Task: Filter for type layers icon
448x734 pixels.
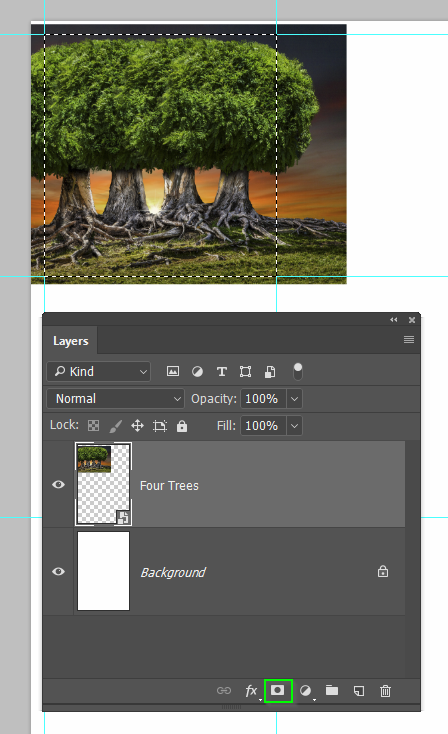Action: pos(221,372)
